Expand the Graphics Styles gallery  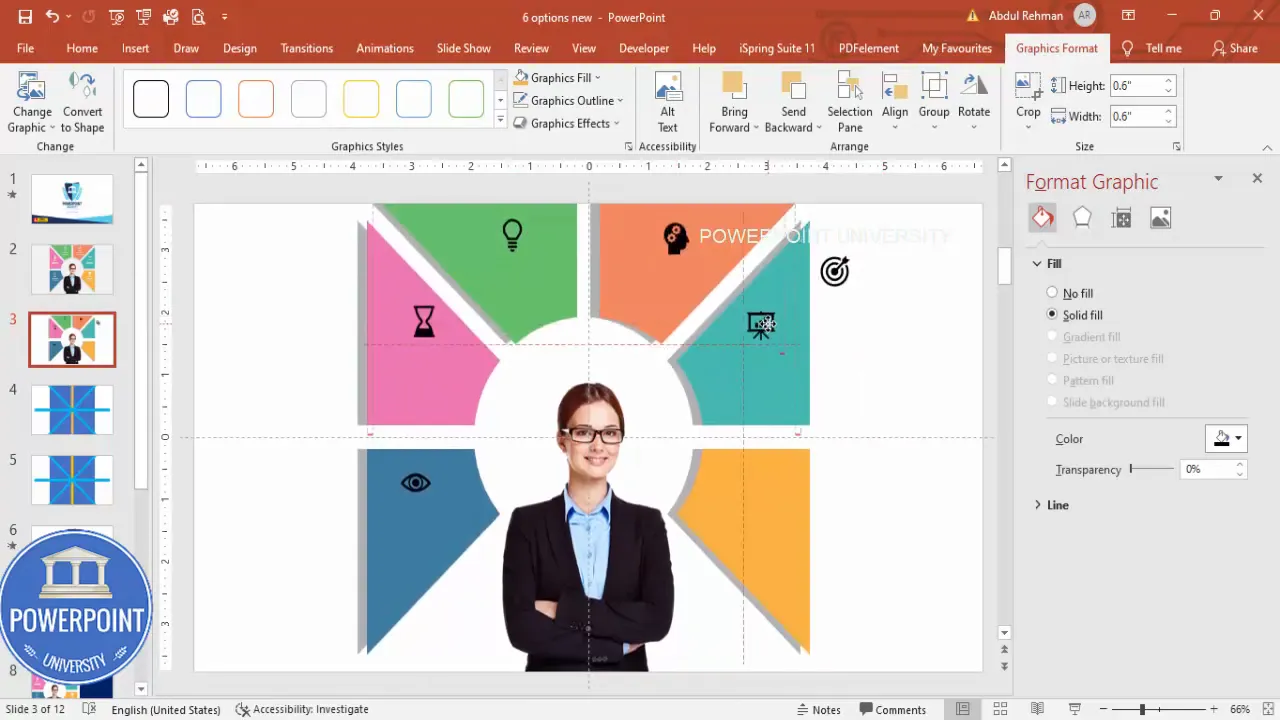500,120
